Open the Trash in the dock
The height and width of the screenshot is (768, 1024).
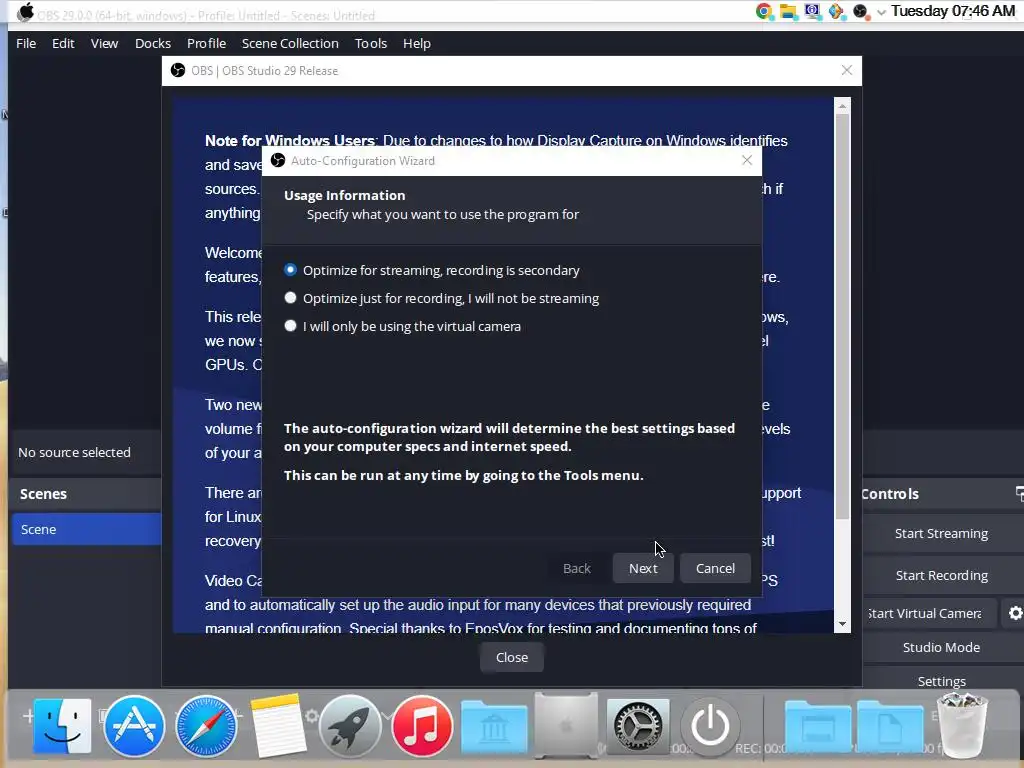coord(961,726)
